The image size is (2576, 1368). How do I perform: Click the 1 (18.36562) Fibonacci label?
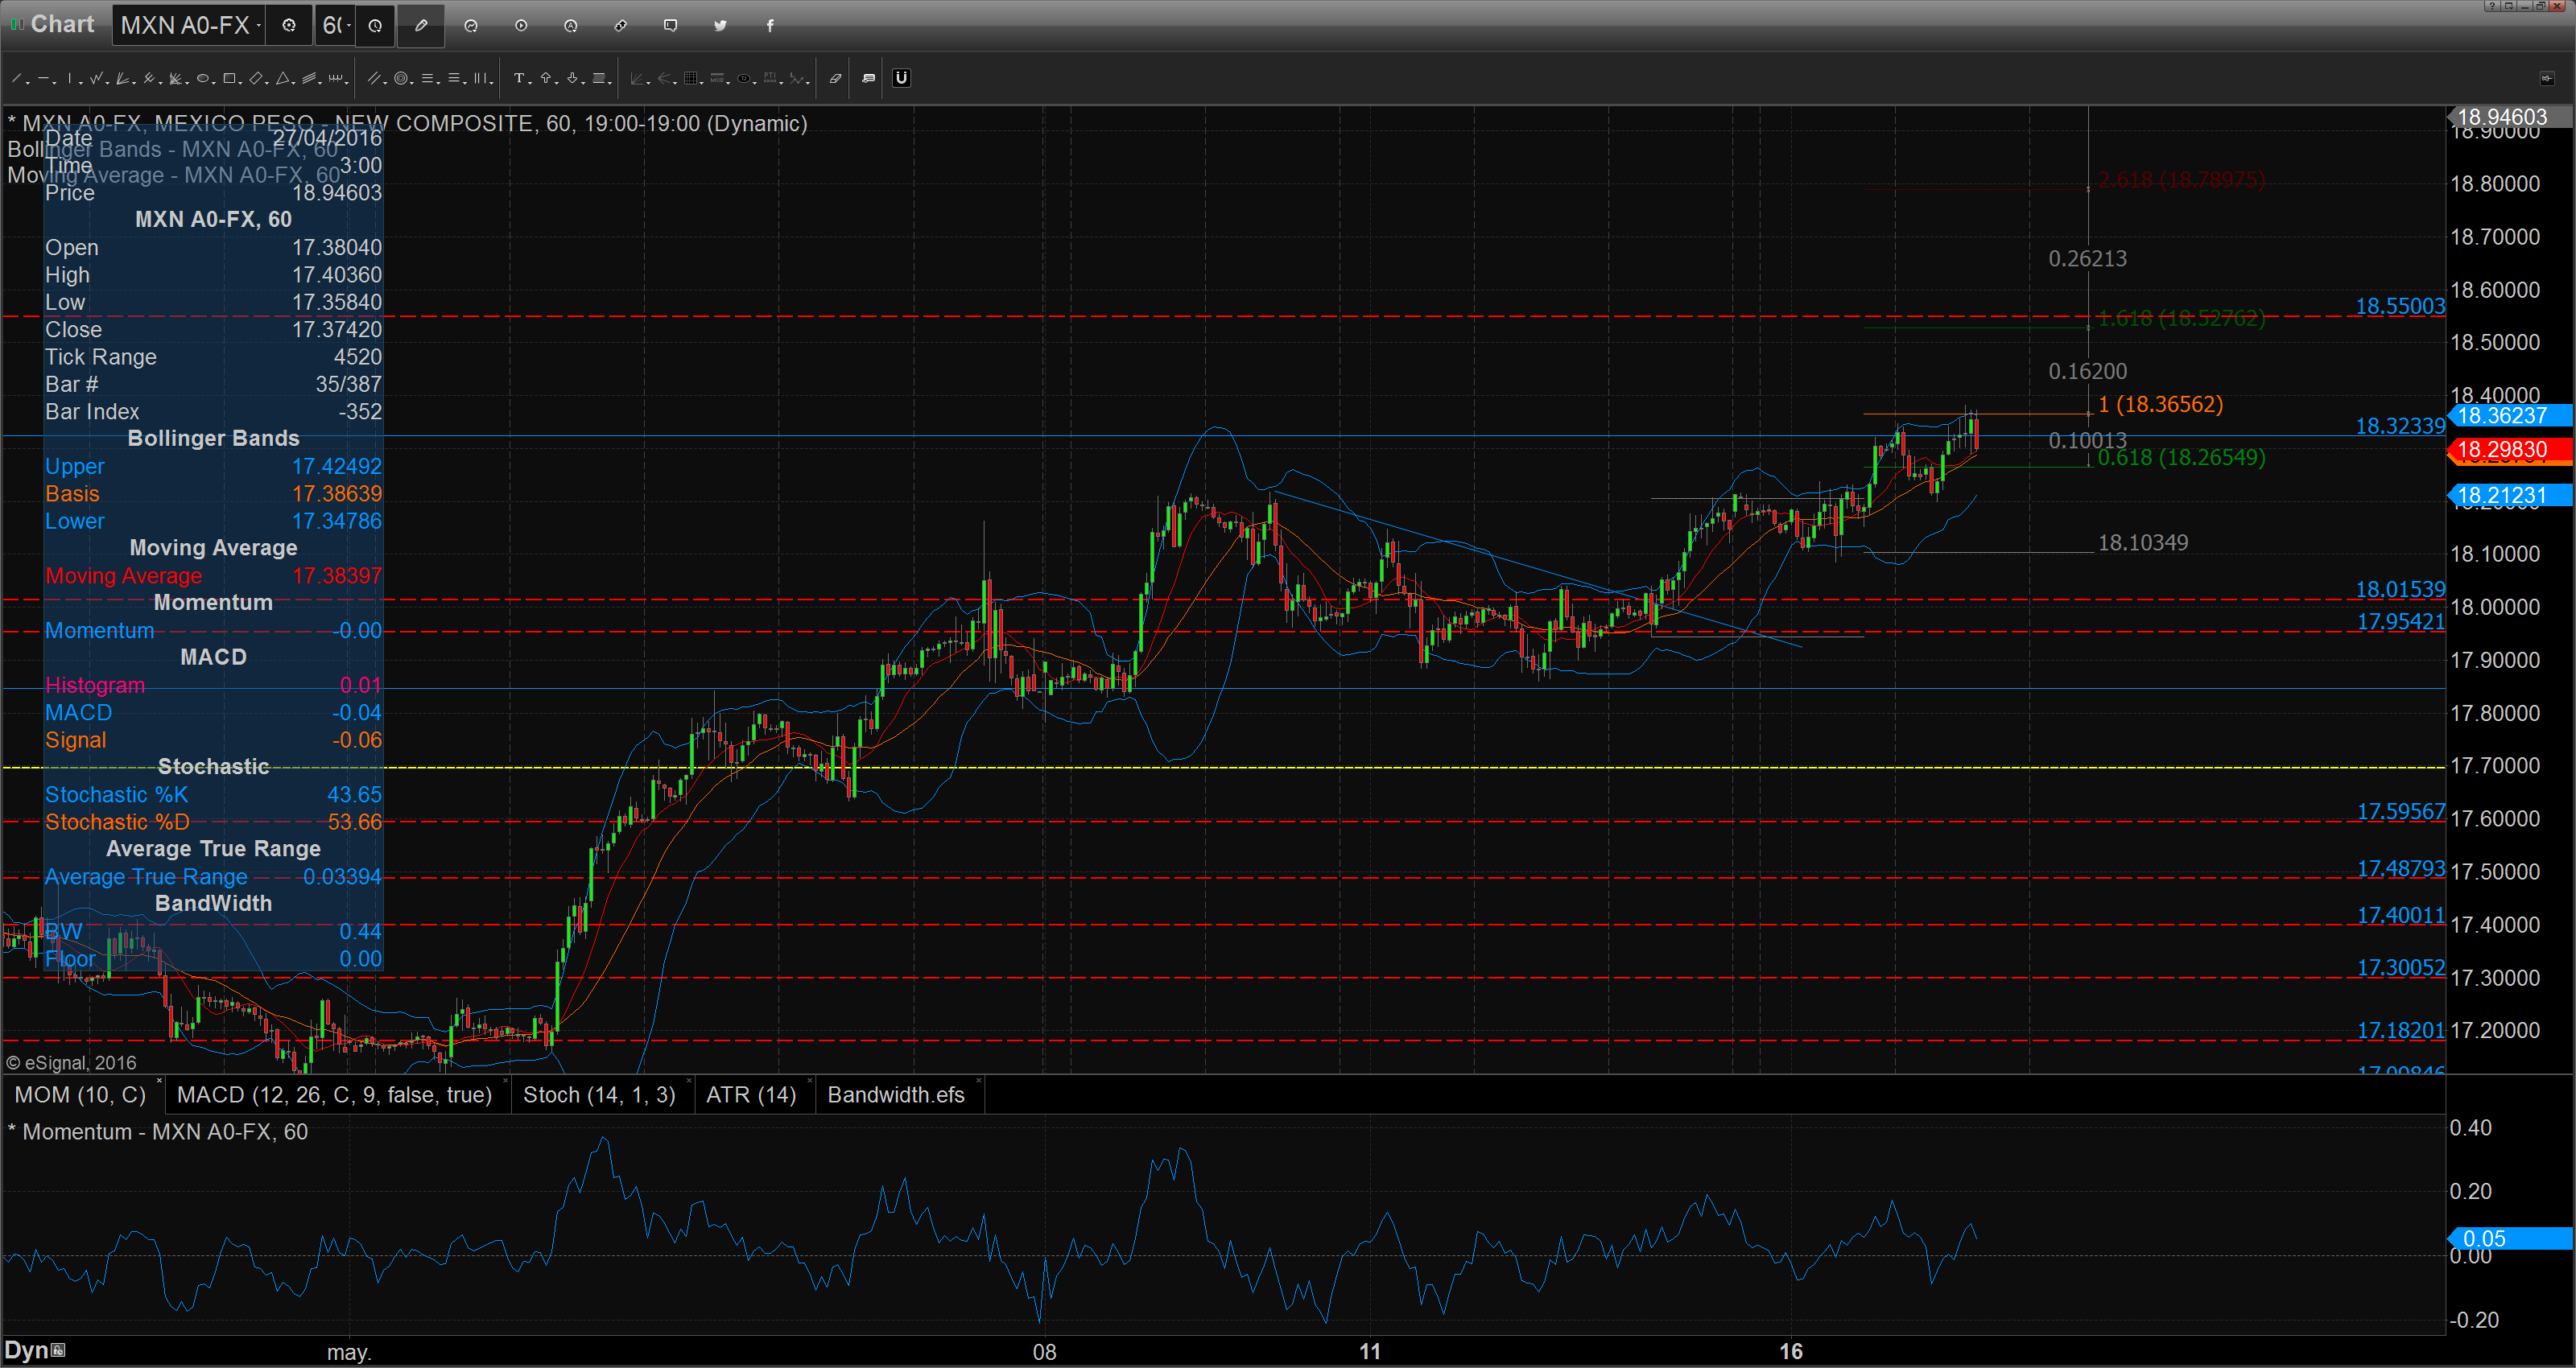[2161, 404]
